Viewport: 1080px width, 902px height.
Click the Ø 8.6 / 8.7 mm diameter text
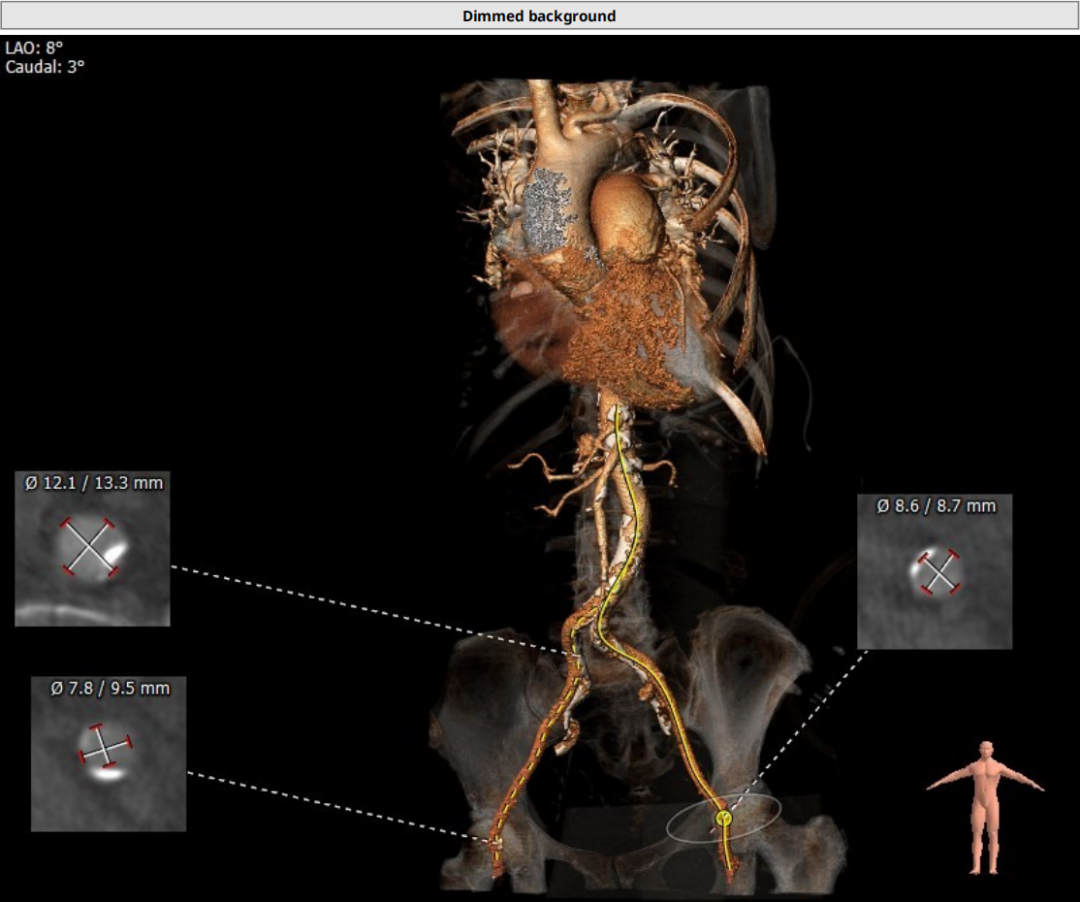click(936, 506)
